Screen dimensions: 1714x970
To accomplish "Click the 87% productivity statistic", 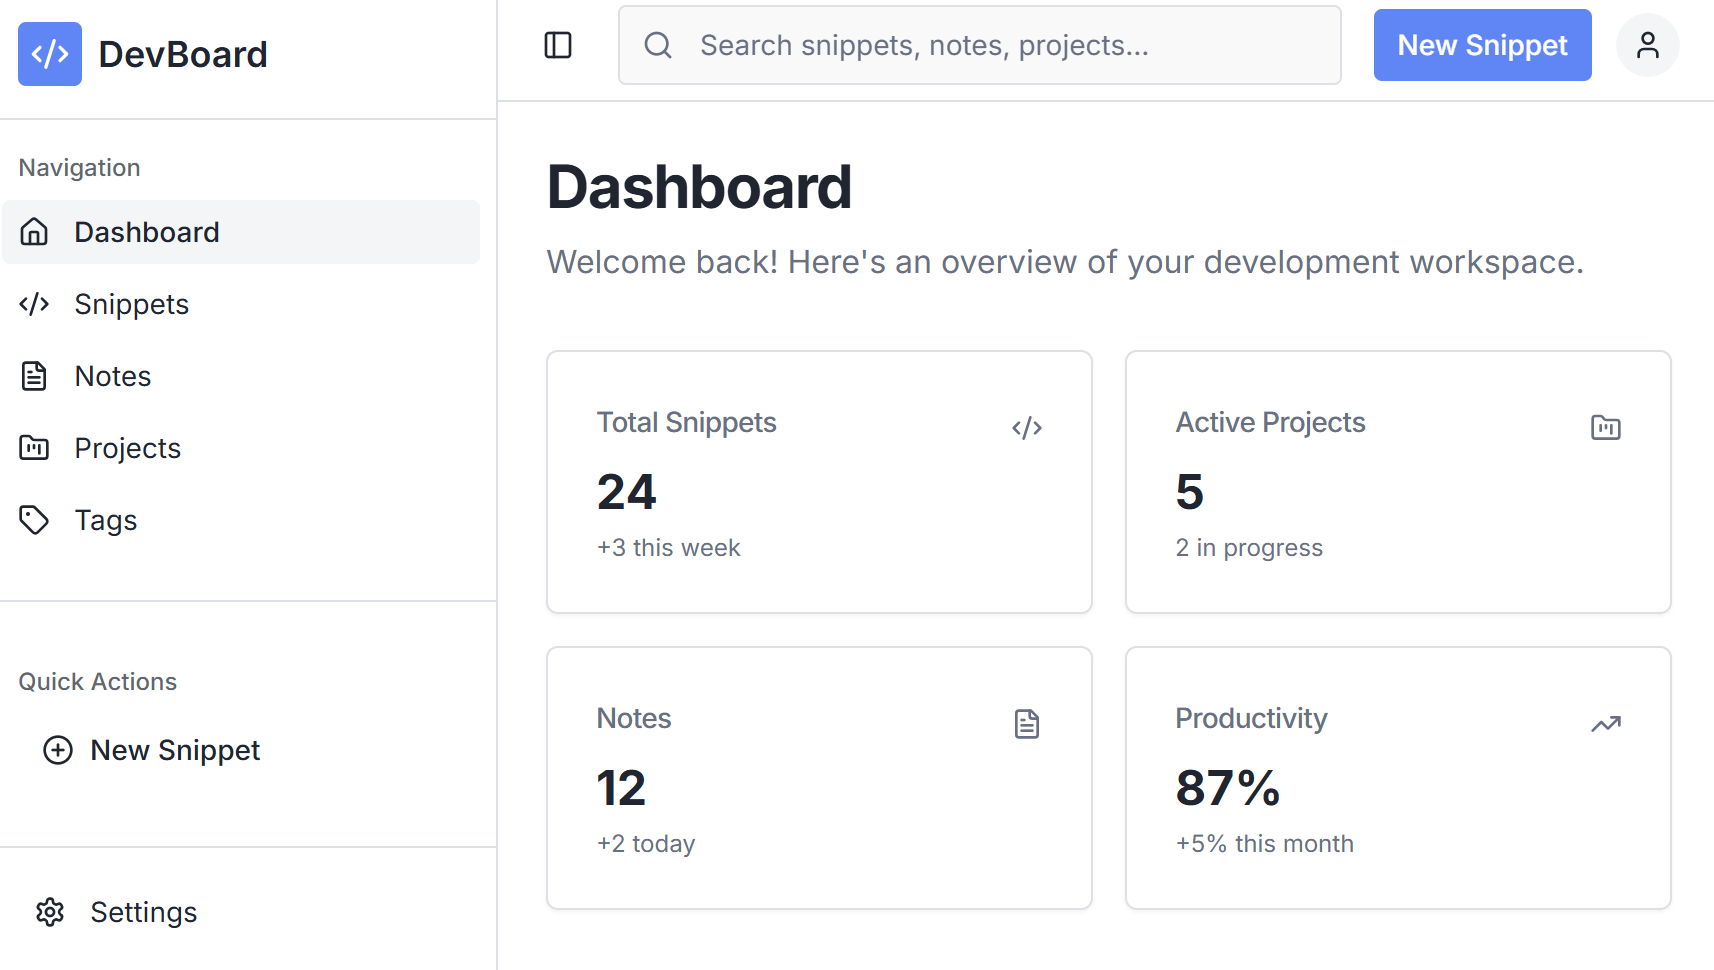I will pyautogui.click(x=1227, y=789).
